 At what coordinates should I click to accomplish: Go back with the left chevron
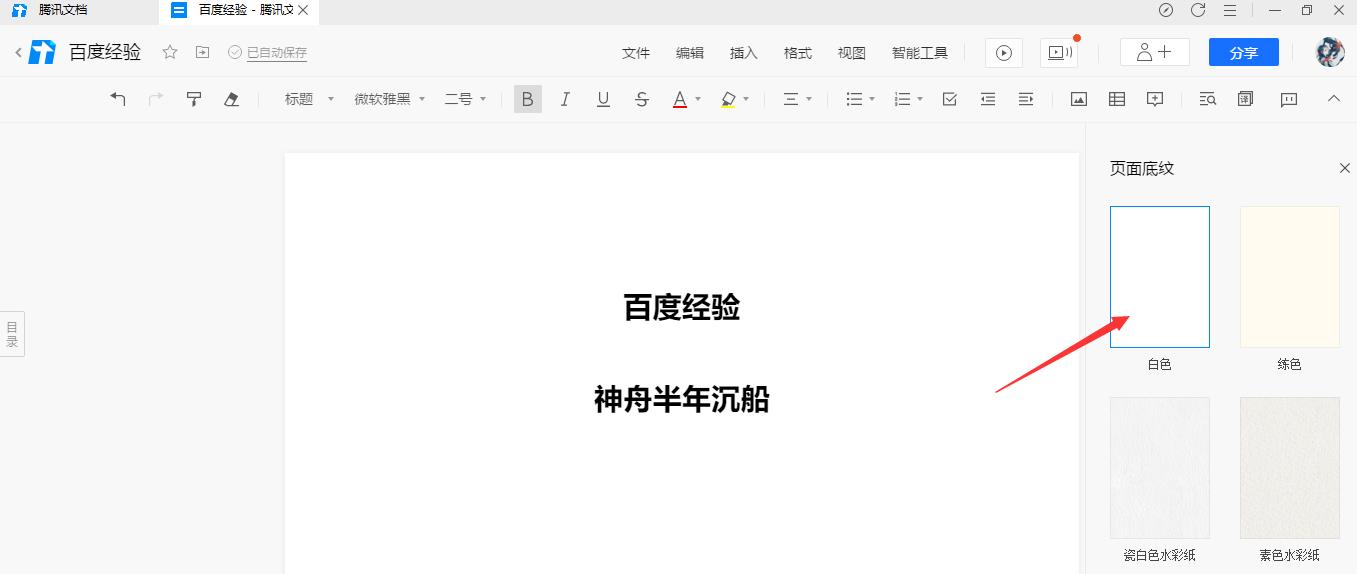click(18, 52)
